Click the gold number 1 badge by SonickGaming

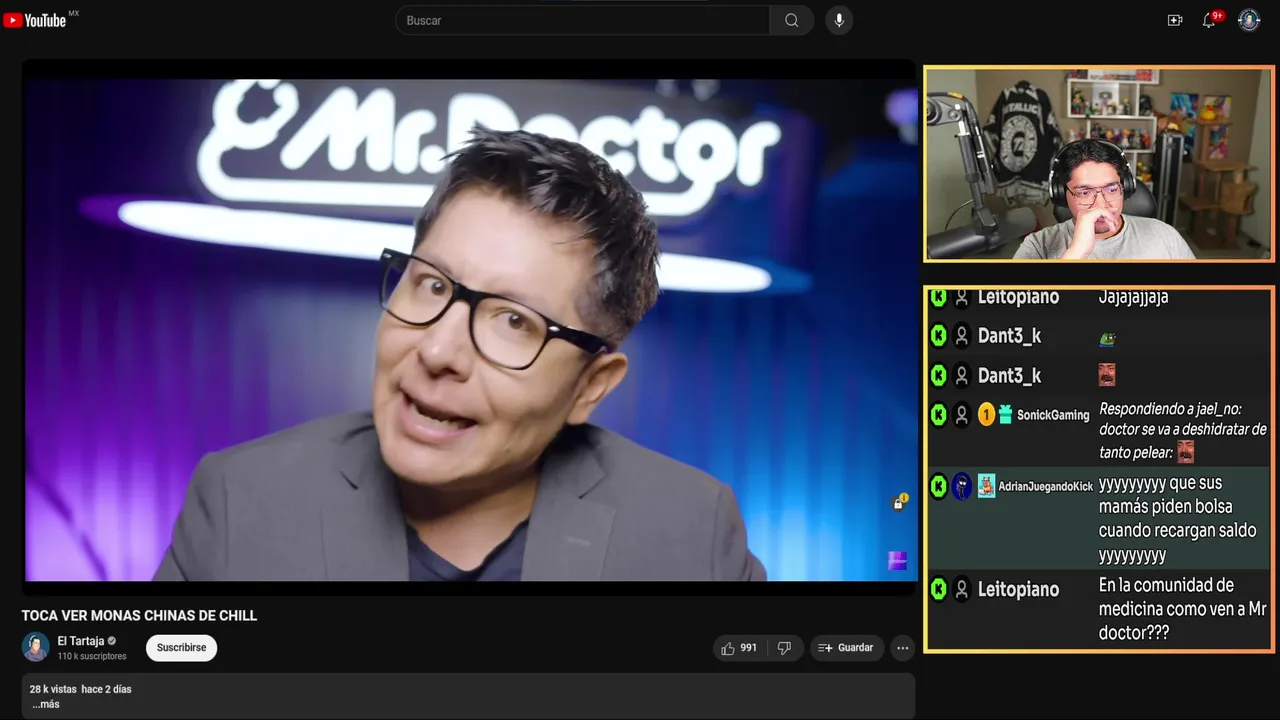986,415
